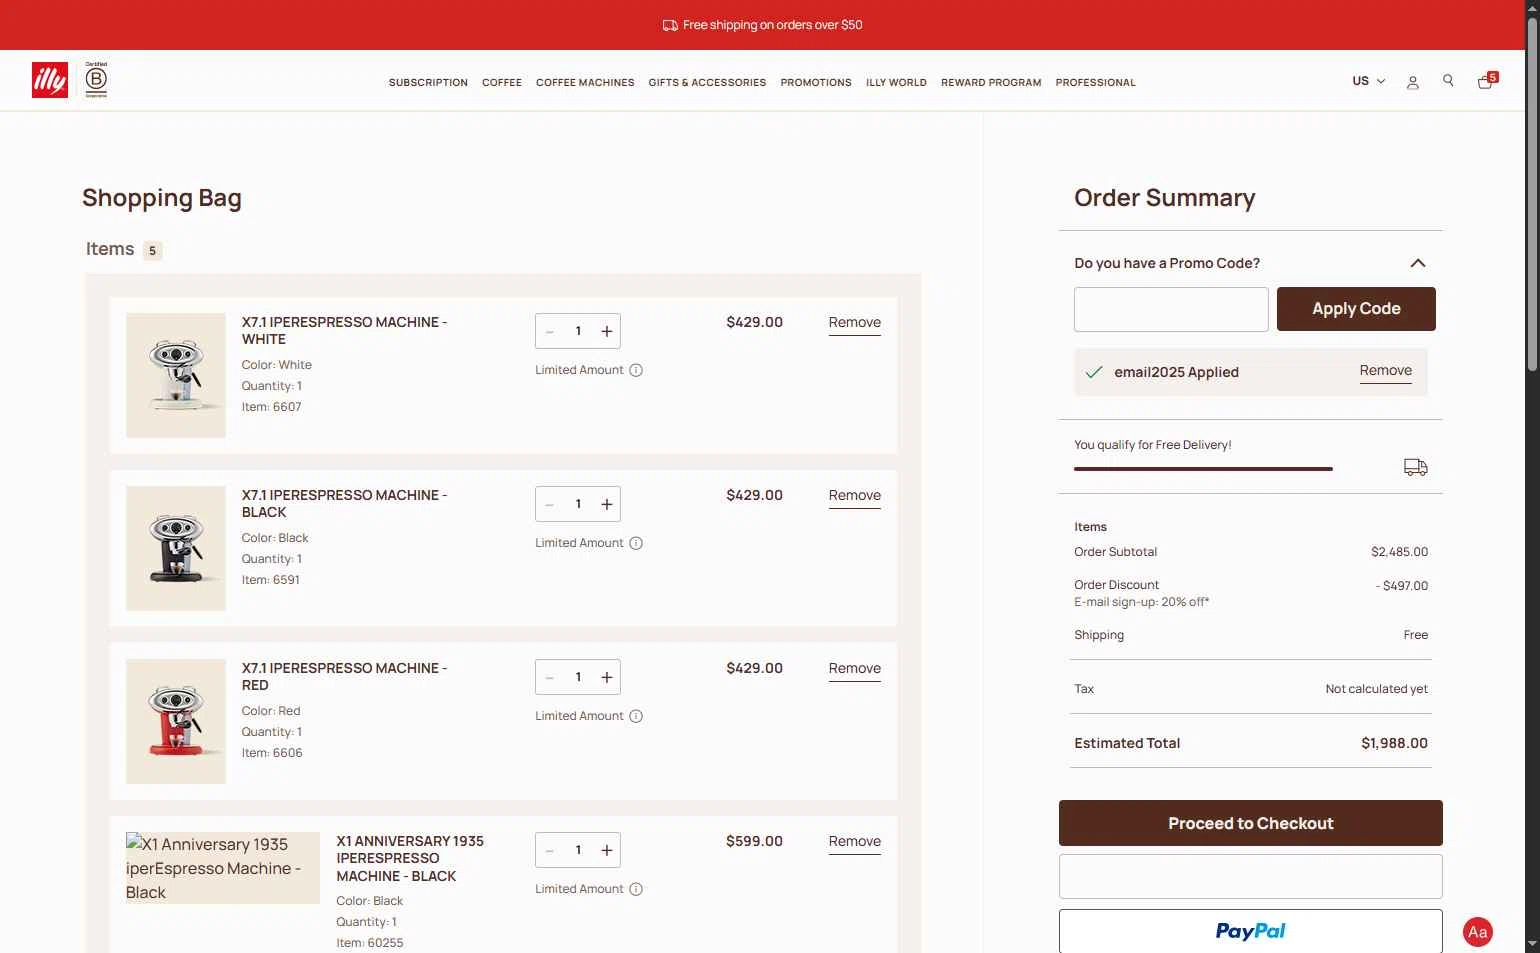Click the checkmark next to email2025 Applied
This screenshot has width=1540, height=953.
pos(1094,372)
